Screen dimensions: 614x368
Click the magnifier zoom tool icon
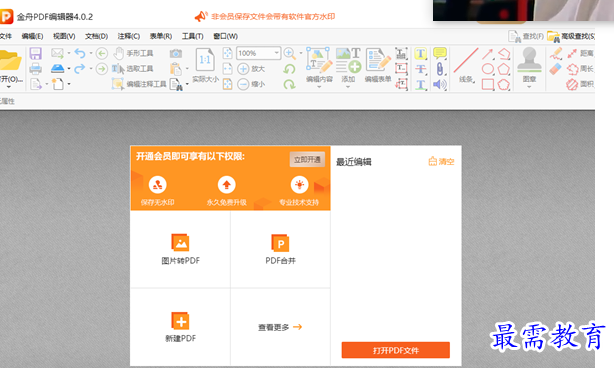289,53
